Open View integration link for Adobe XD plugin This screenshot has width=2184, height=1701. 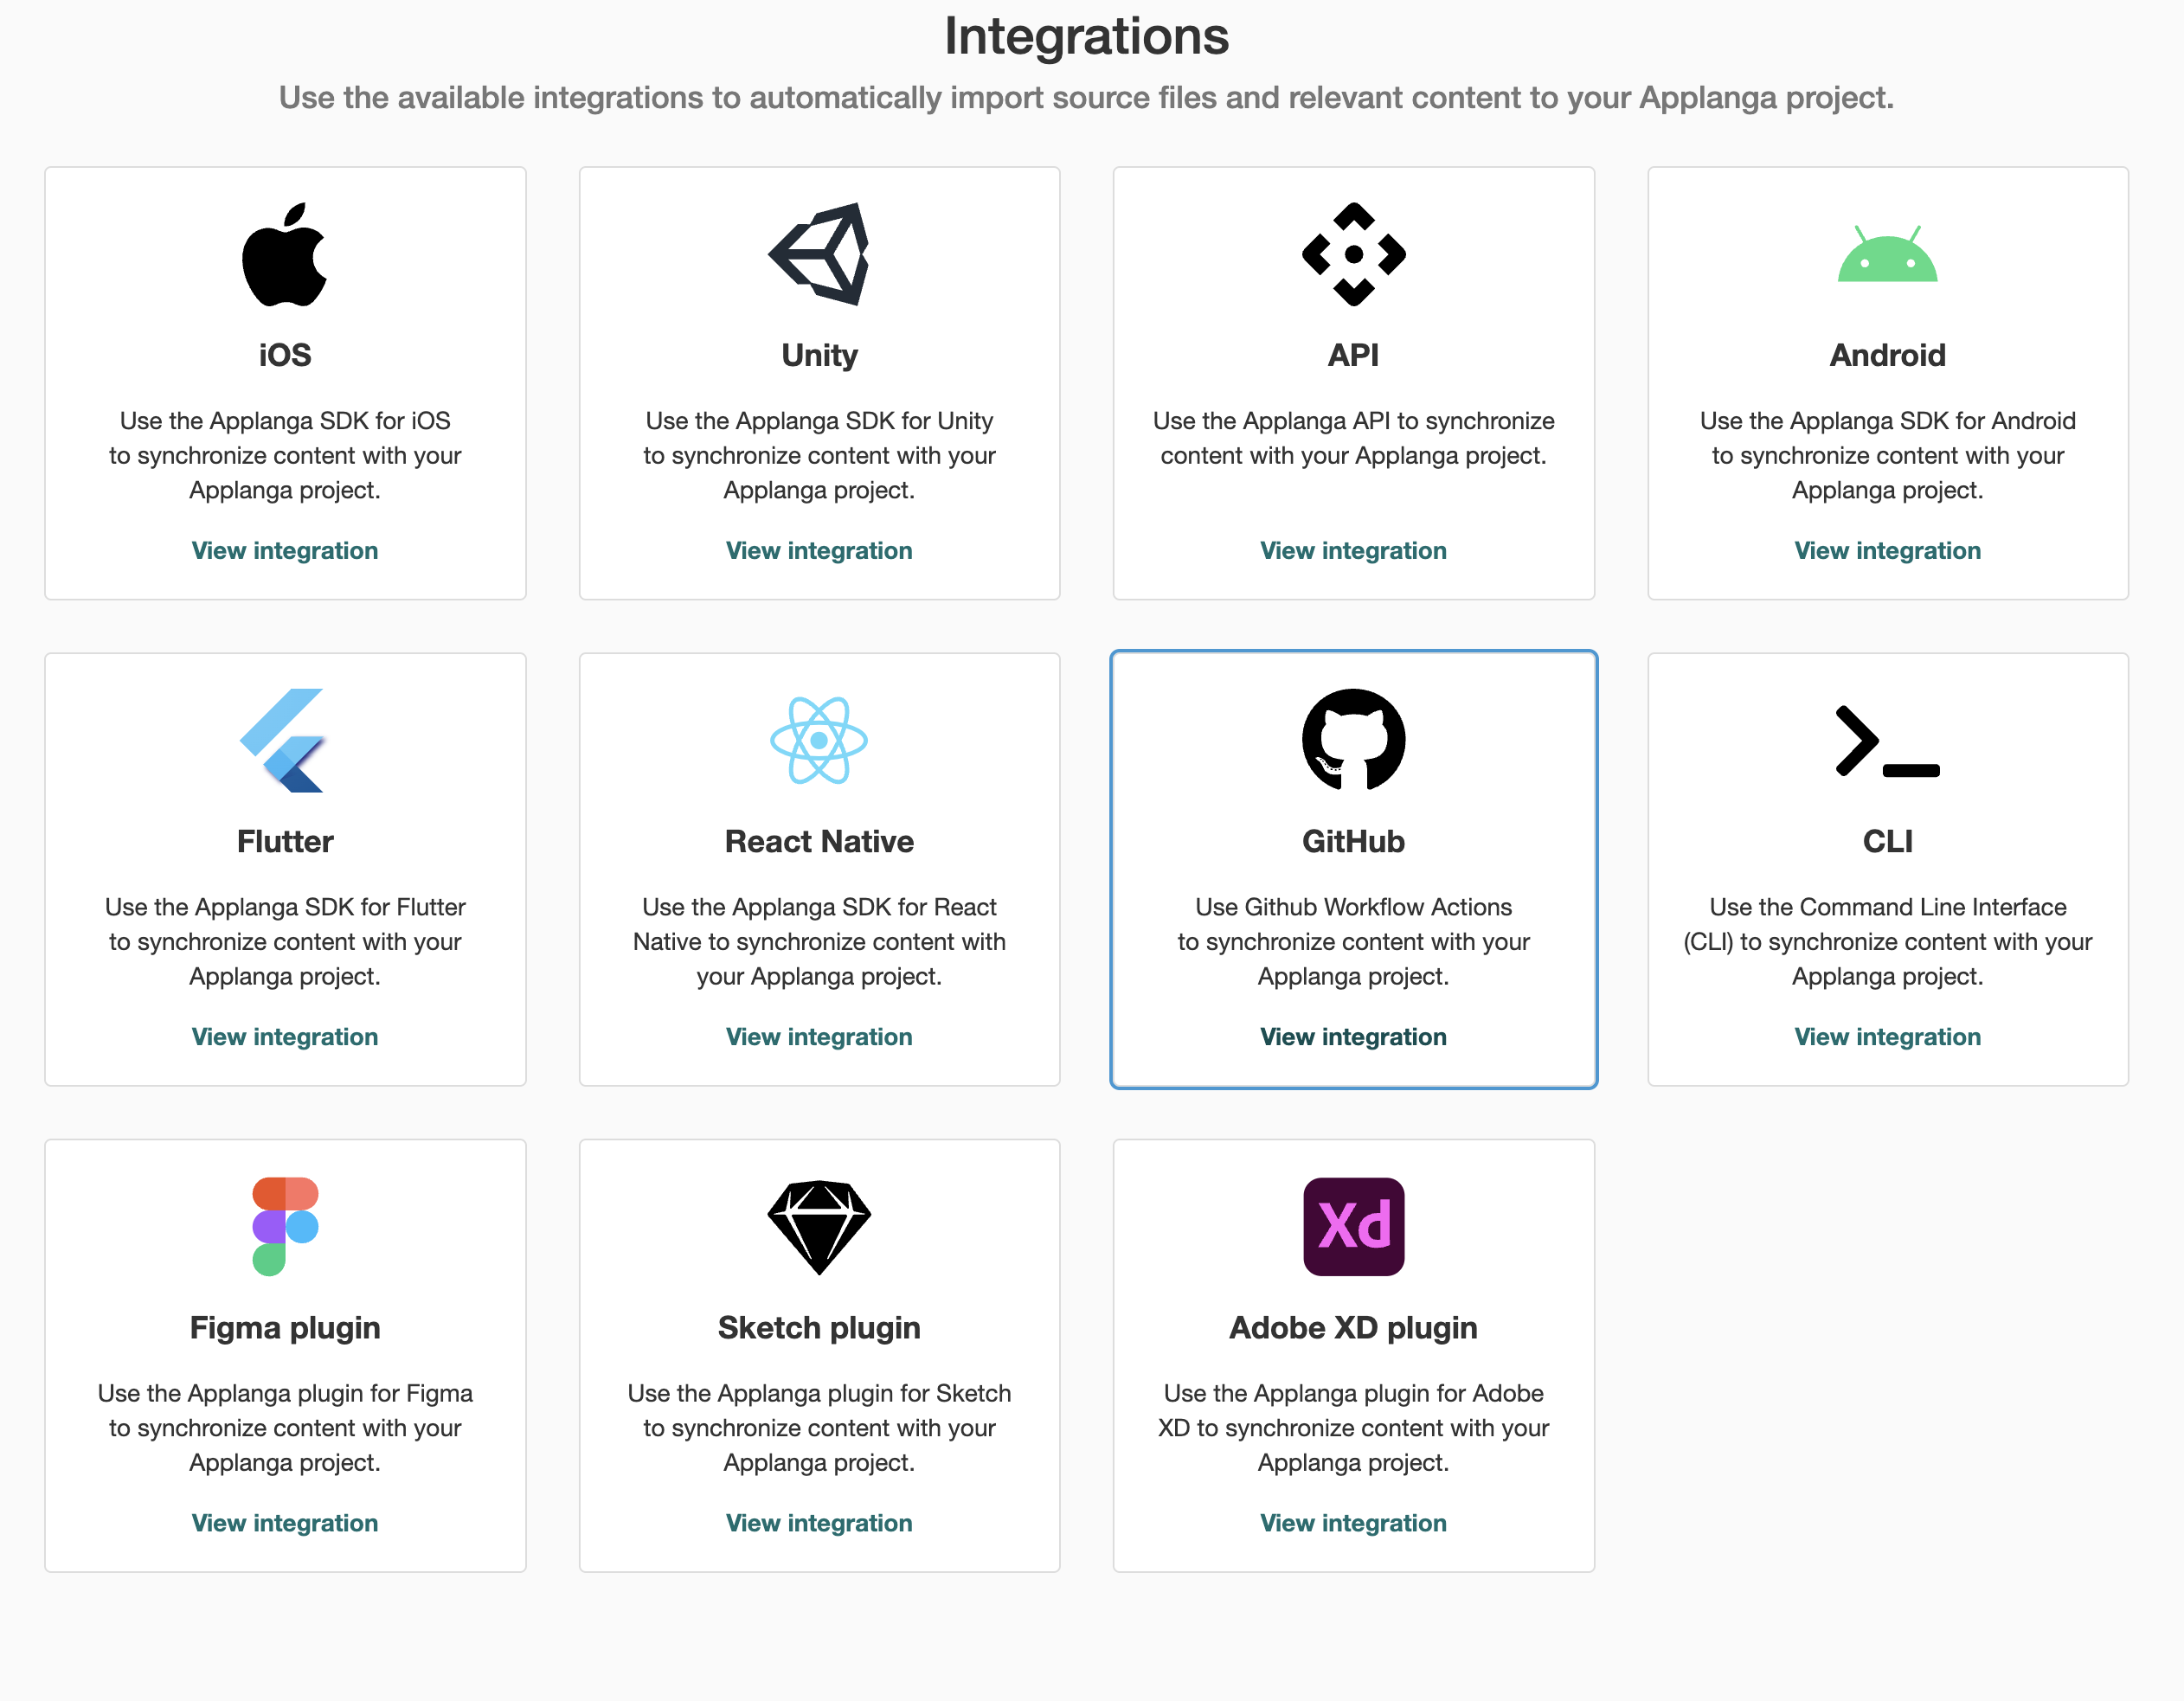pyautogui.click(x=1353, y=1523)
